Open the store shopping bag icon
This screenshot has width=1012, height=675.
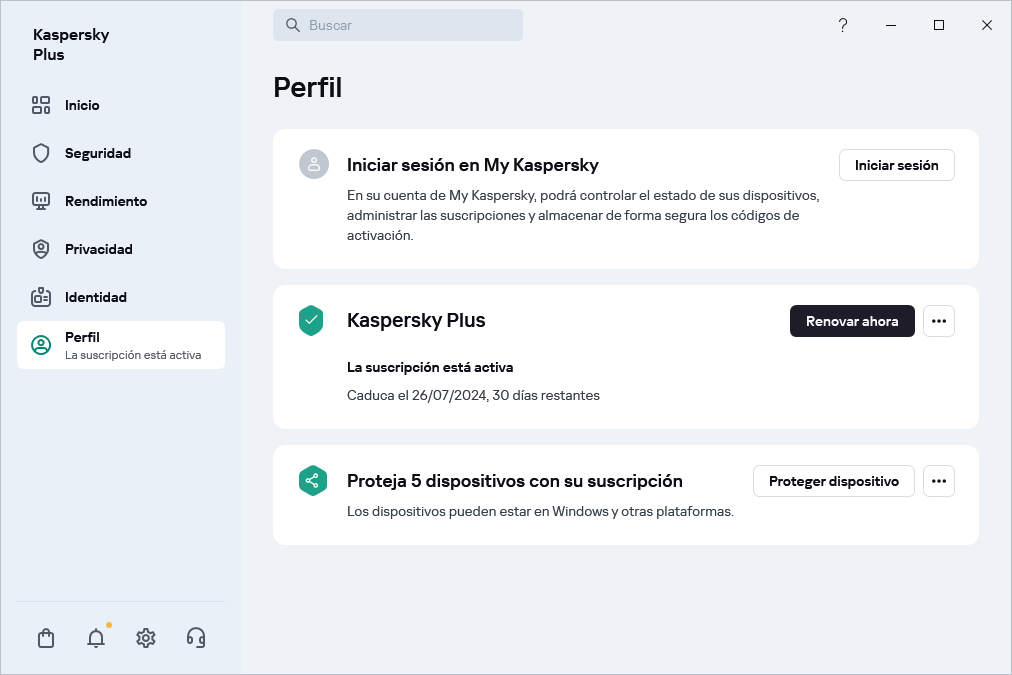click(46, 638)
